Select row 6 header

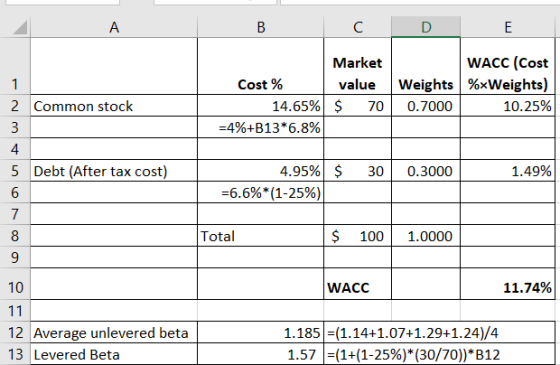[15, 192]
